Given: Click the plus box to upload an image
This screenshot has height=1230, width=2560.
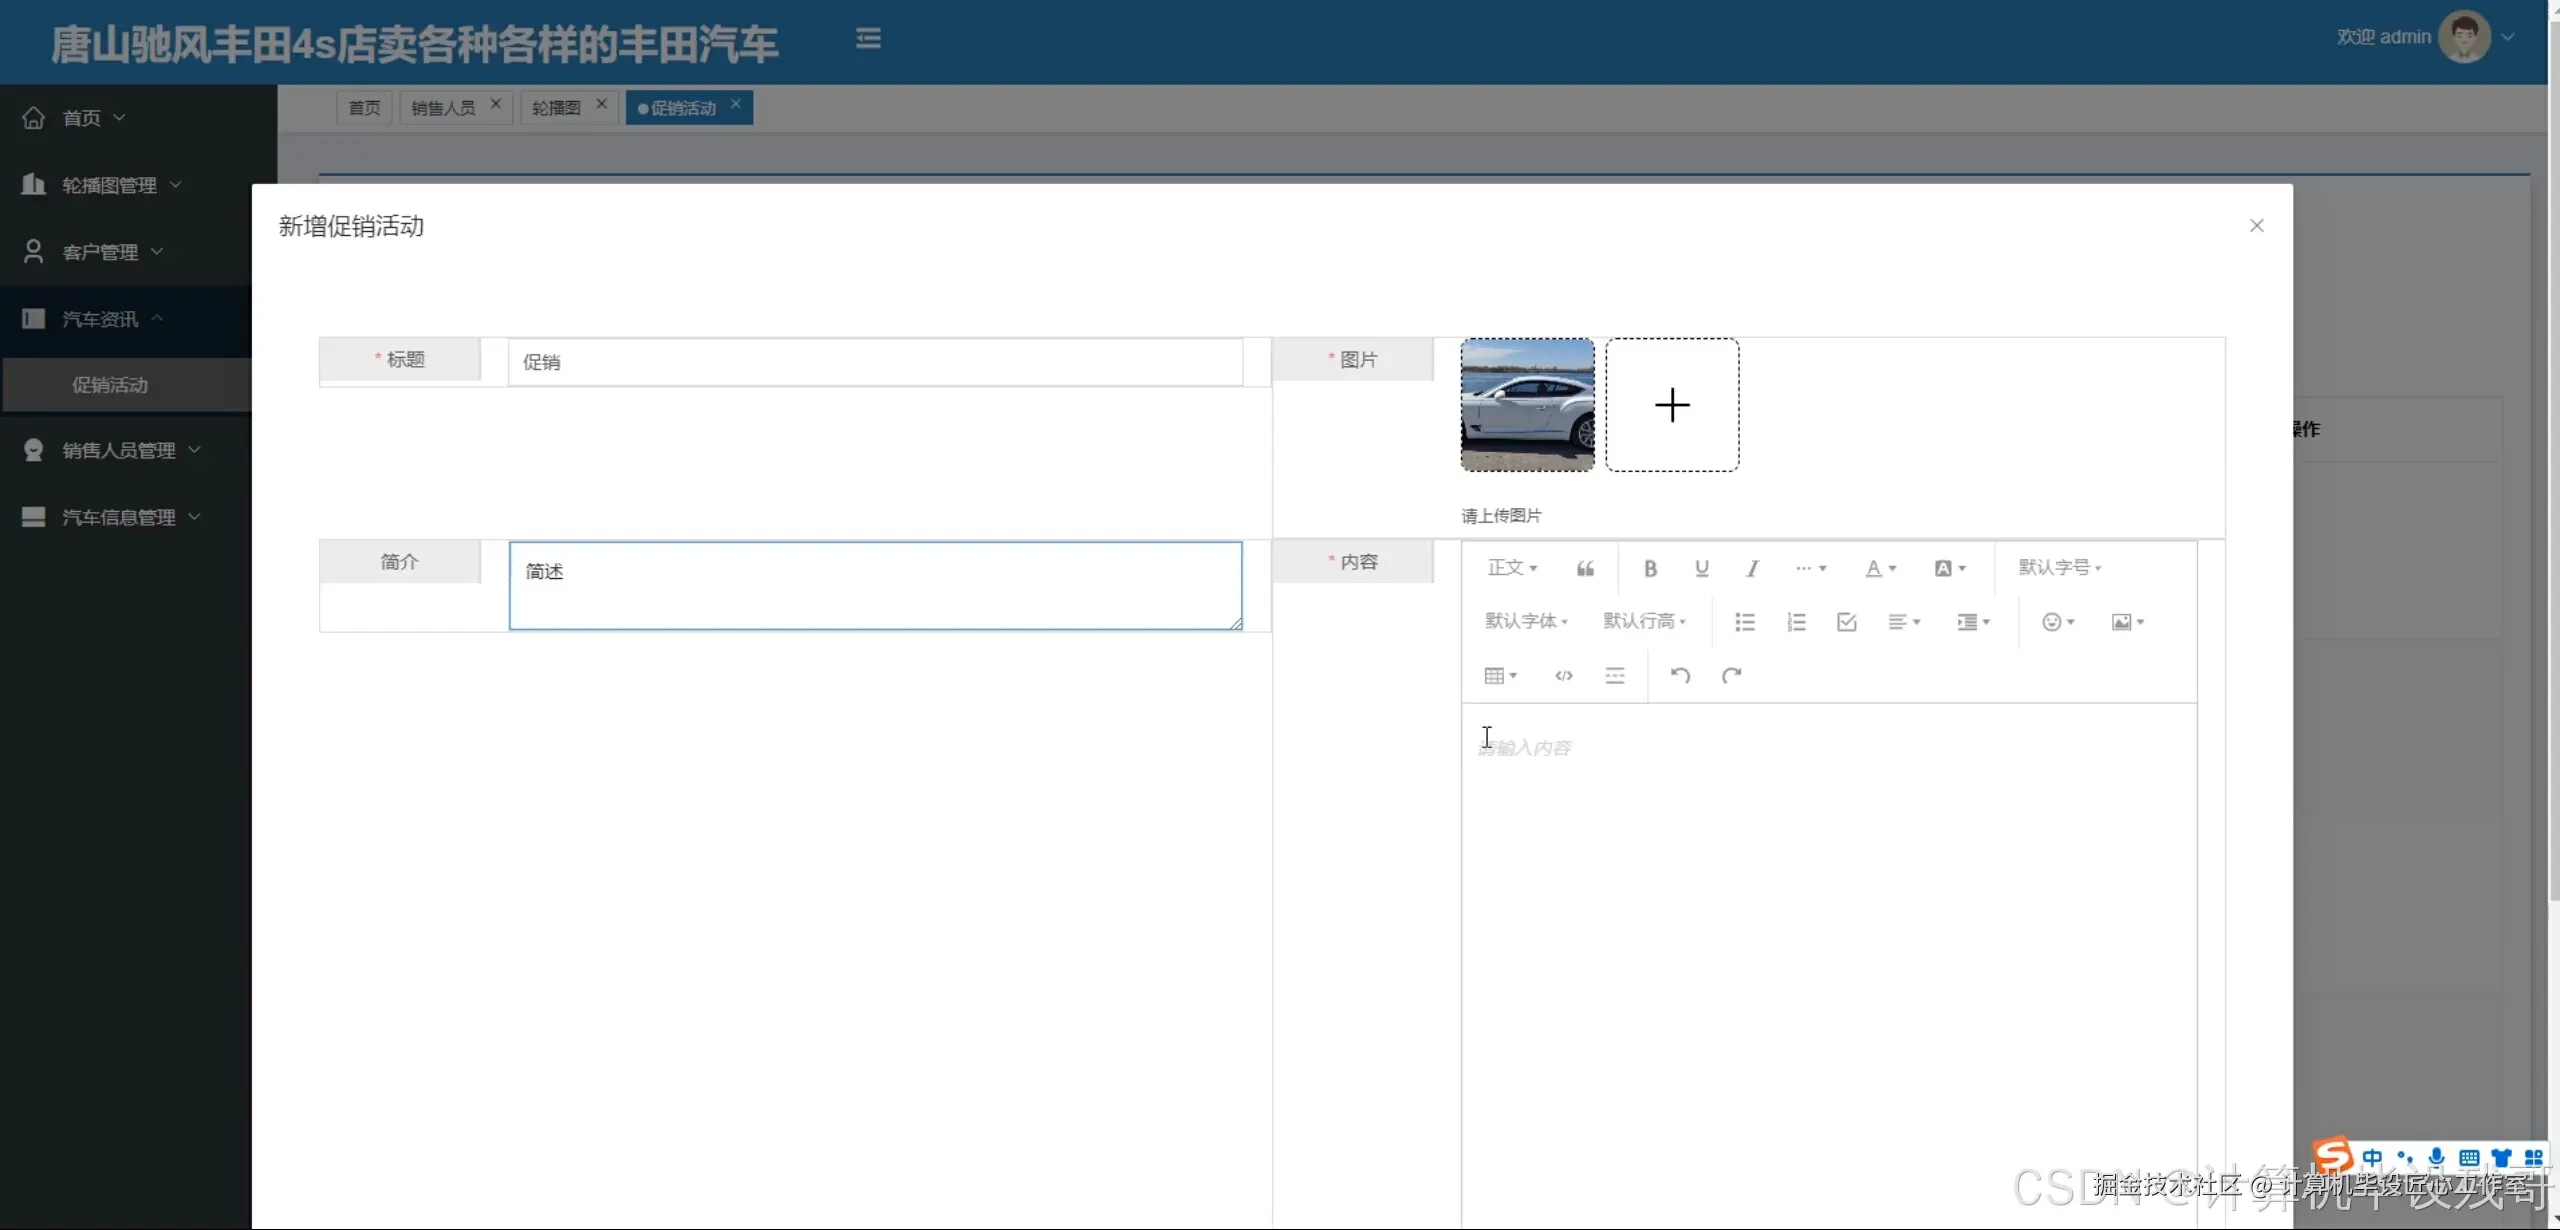Looking at the screenshot, I should click(1672, 405).
